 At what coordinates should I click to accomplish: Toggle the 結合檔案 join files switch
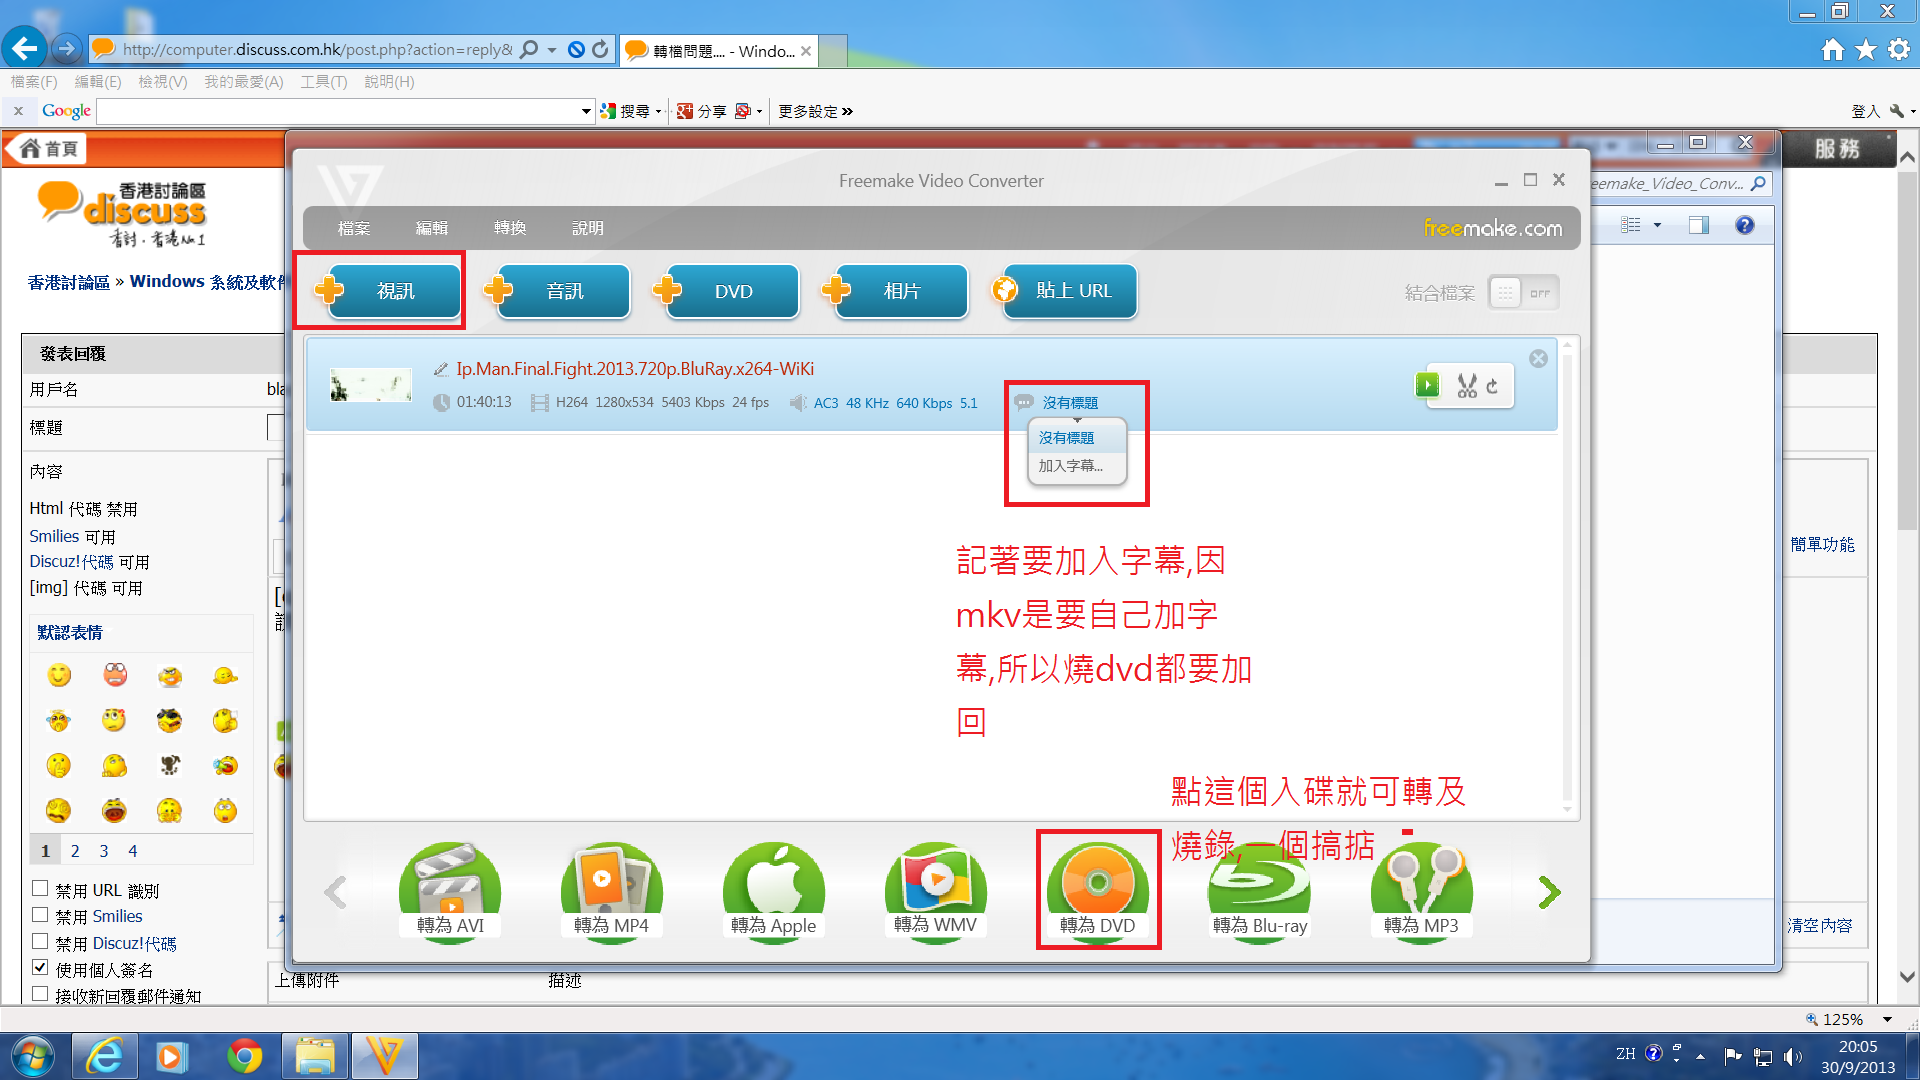coord(1524,293)
